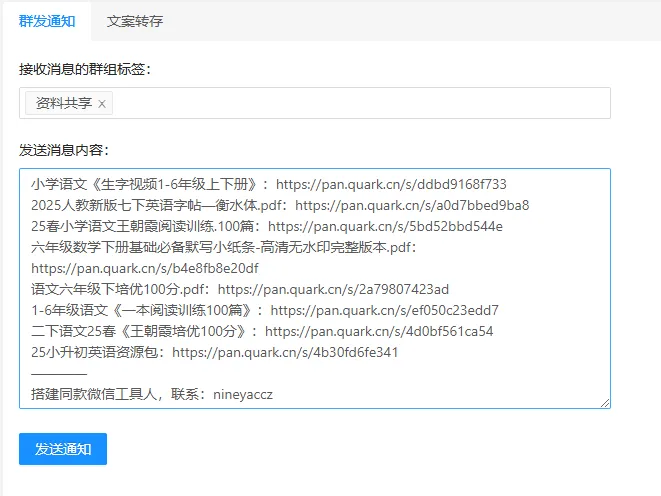Select the 资料共享 tag chip
The image size is (661, 496).
[69, 103]
